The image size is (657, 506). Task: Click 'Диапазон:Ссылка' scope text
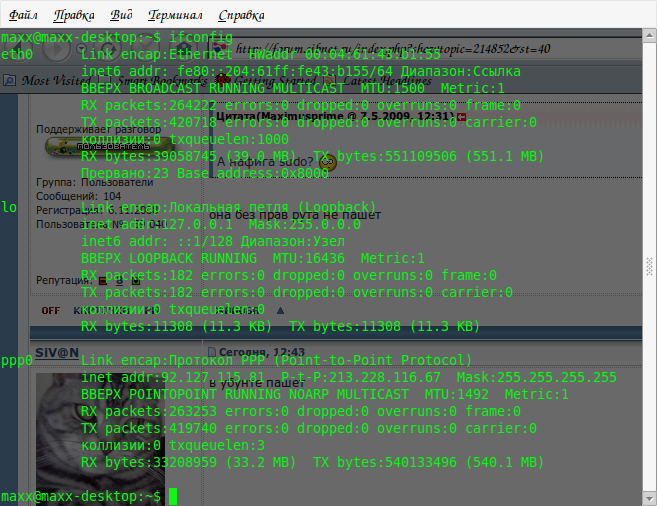(x=460, y=71)
